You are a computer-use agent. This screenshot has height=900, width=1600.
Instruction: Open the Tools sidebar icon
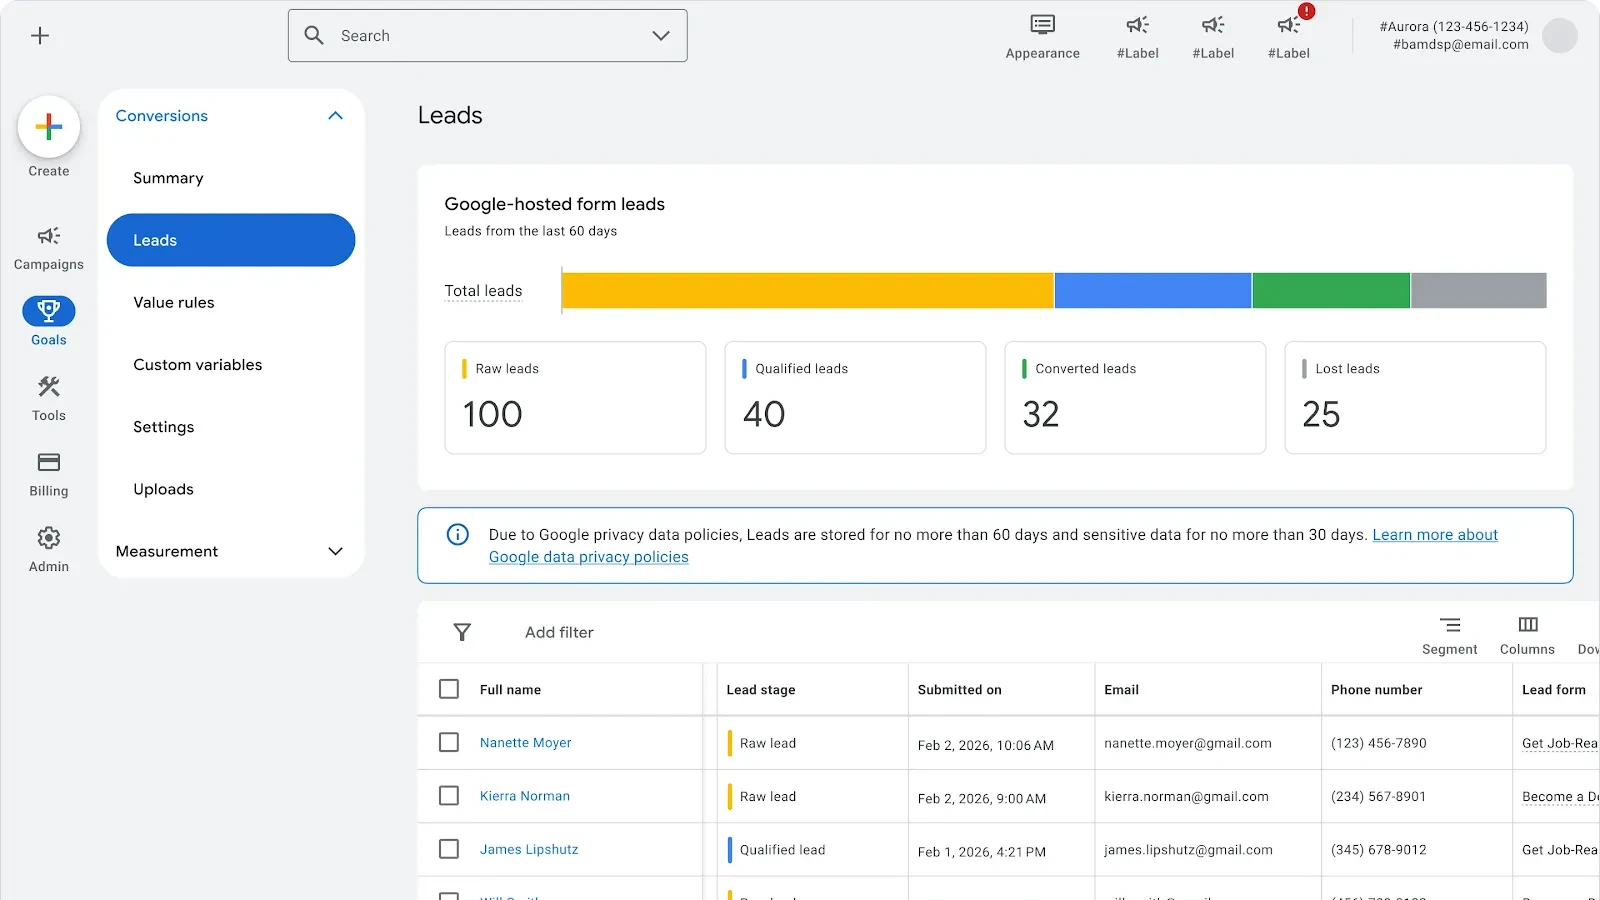pyautogui.click(x=49, y=387)
